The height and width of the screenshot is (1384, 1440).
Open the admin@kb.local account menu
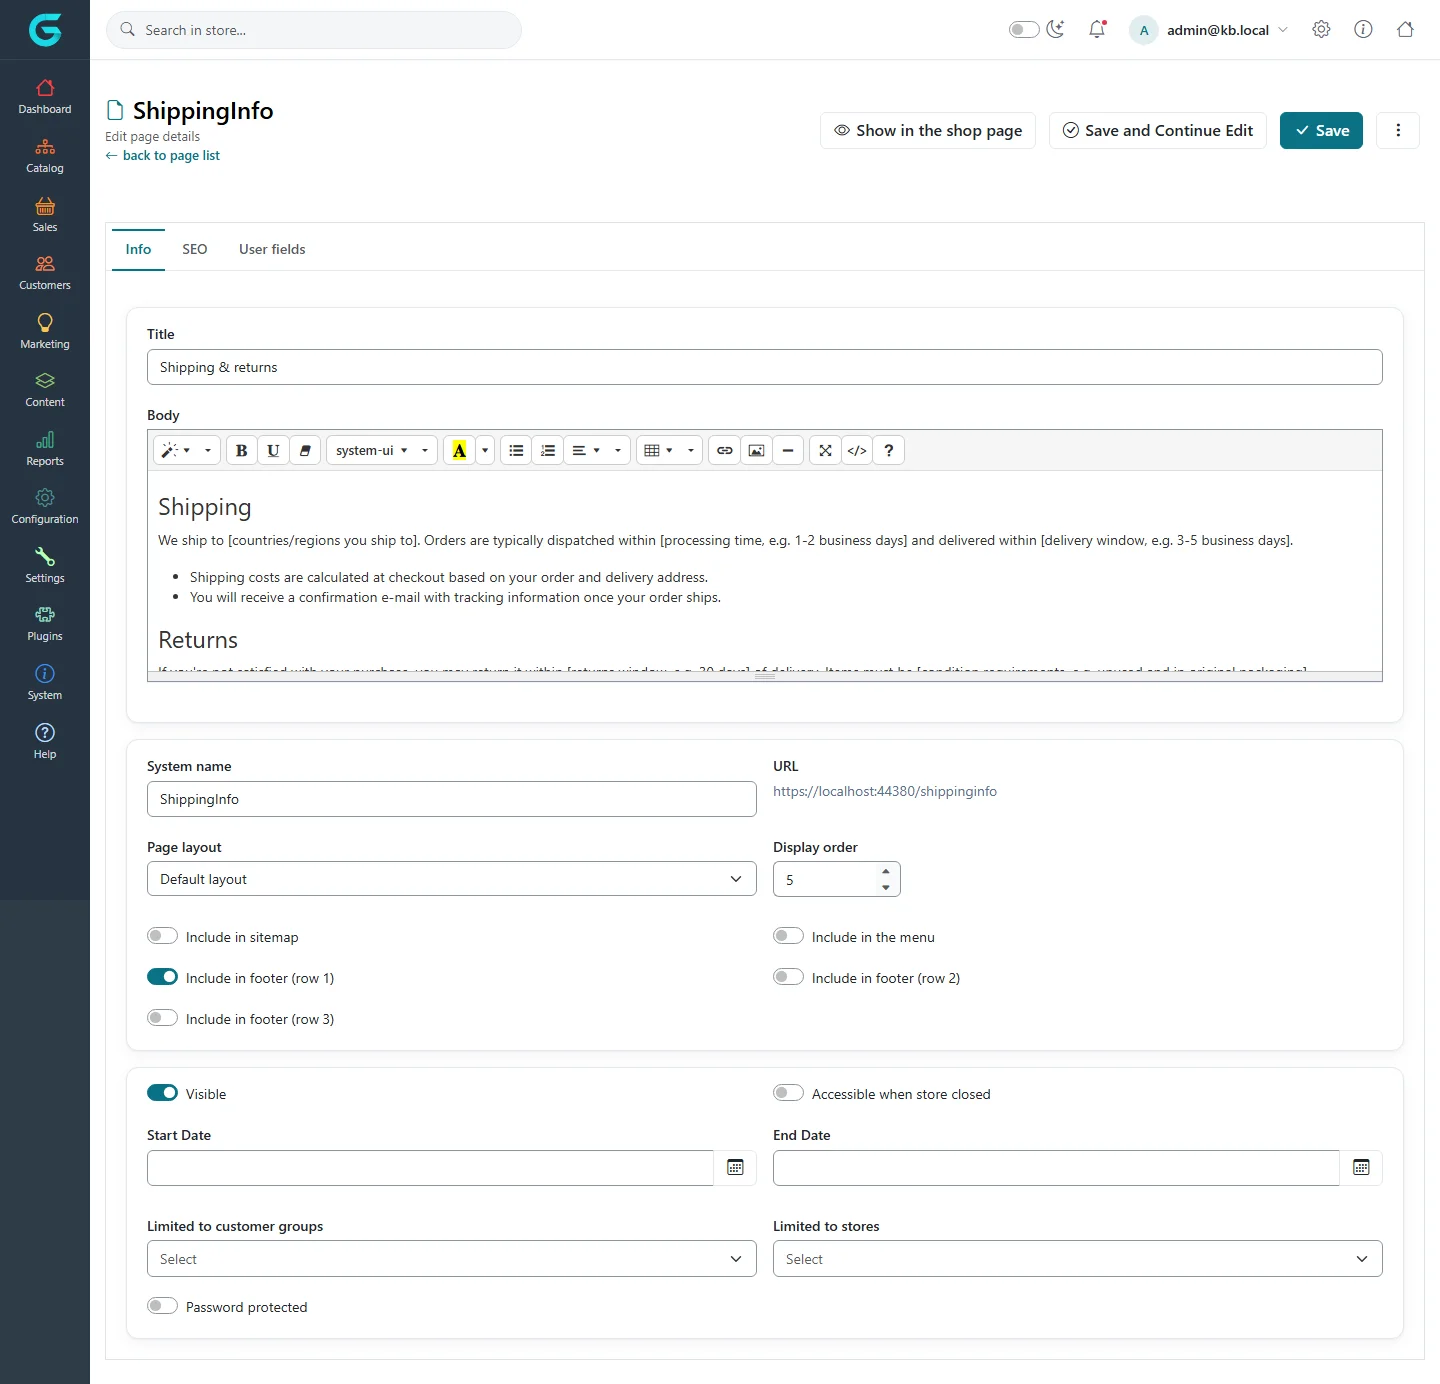click(1210, 30)
